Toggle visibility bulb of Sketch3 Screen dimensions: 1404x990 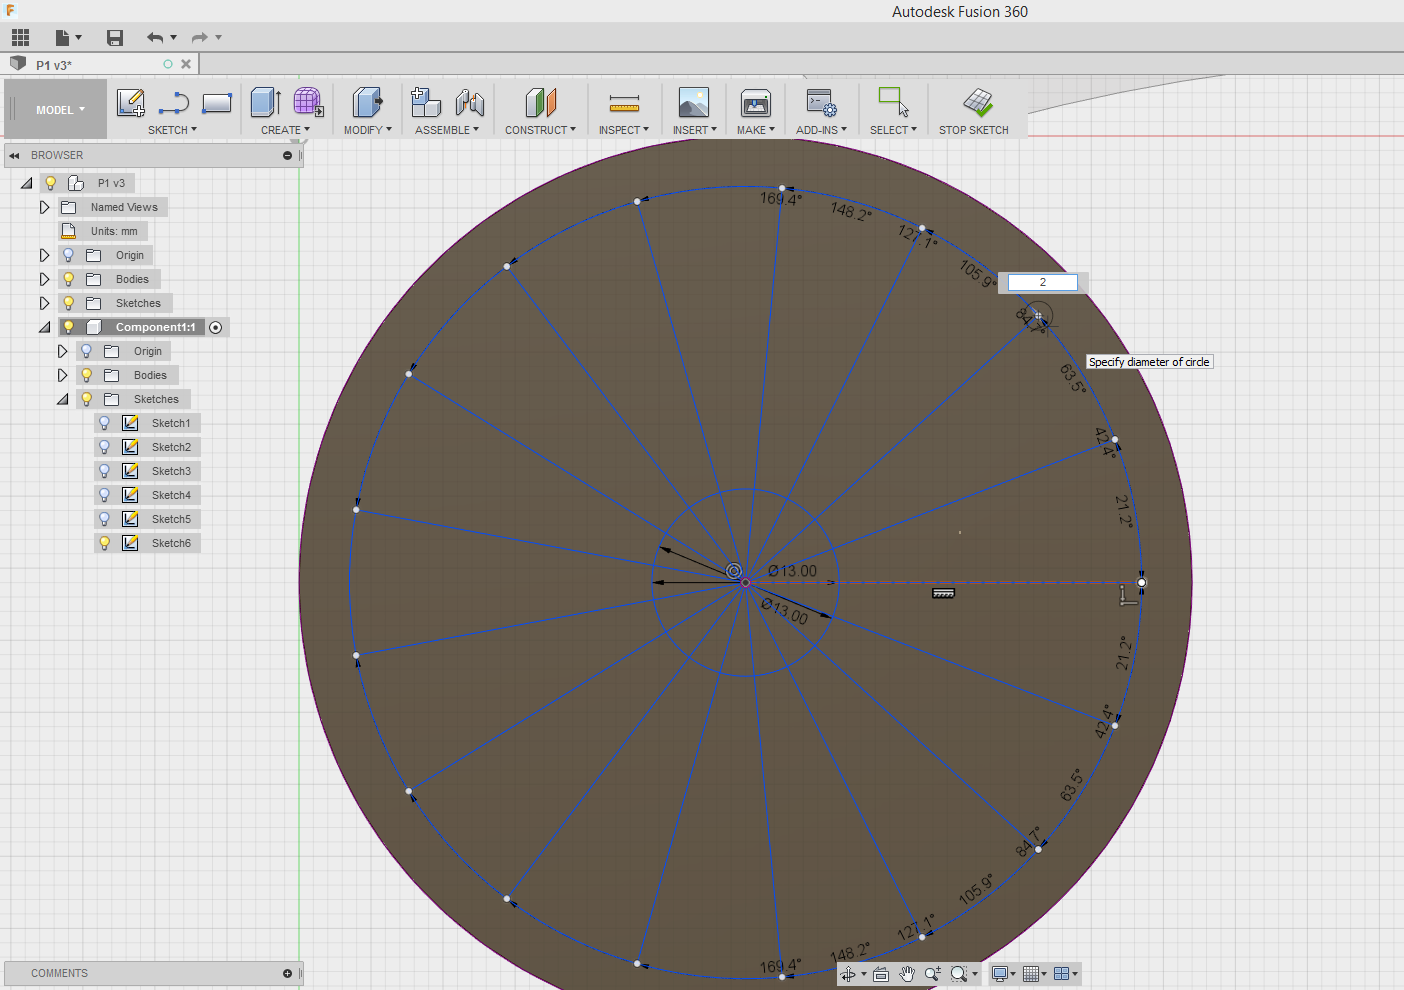point(105,471)
